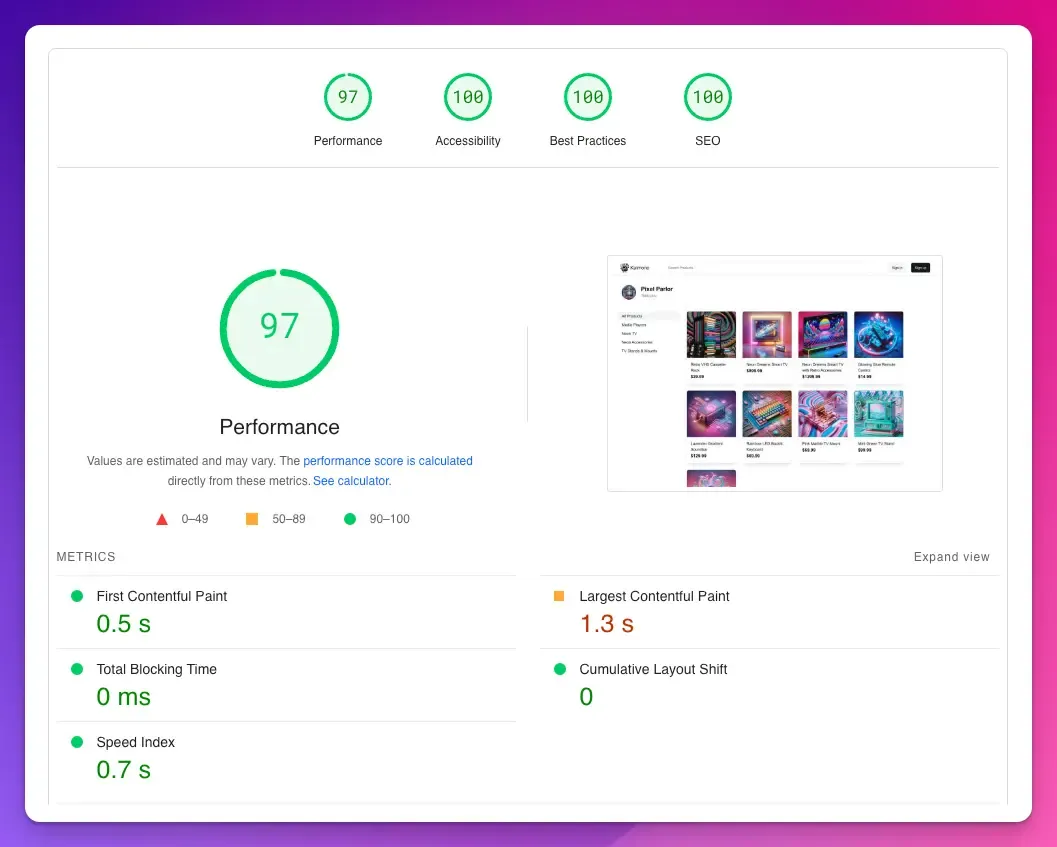Click the SEO gauge showing 100

coord(707,97)
